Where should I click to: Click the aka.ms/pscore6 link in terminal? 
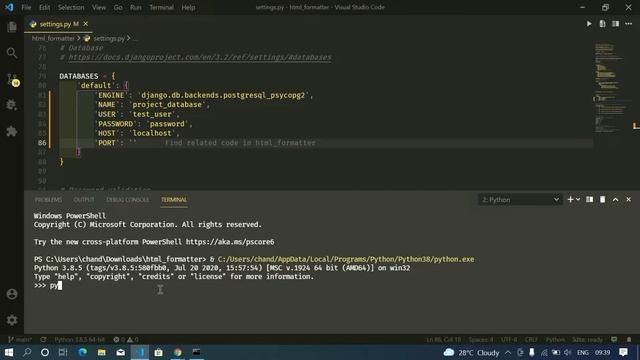click(230, 242)
